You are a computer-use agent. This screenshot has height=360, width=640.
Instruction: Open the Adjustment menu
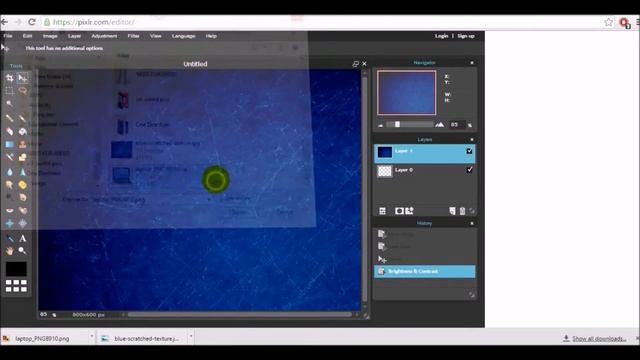click(104, 36)
